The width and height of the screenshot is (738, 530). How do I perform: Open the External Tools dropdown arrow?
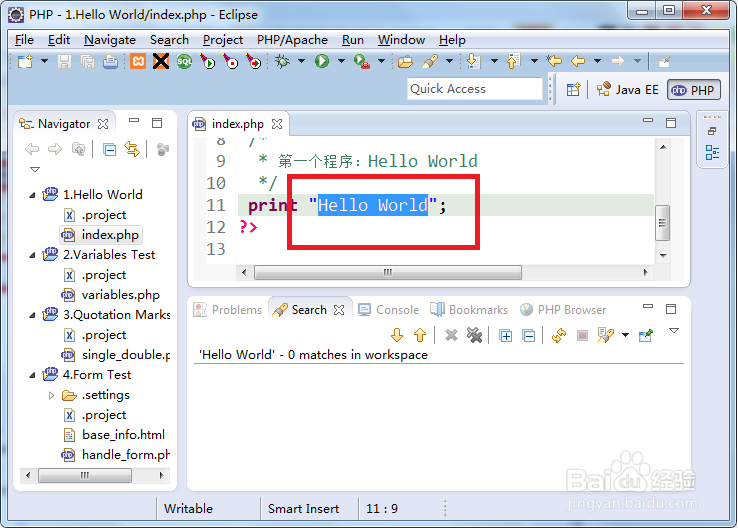(x=381, y=61)
